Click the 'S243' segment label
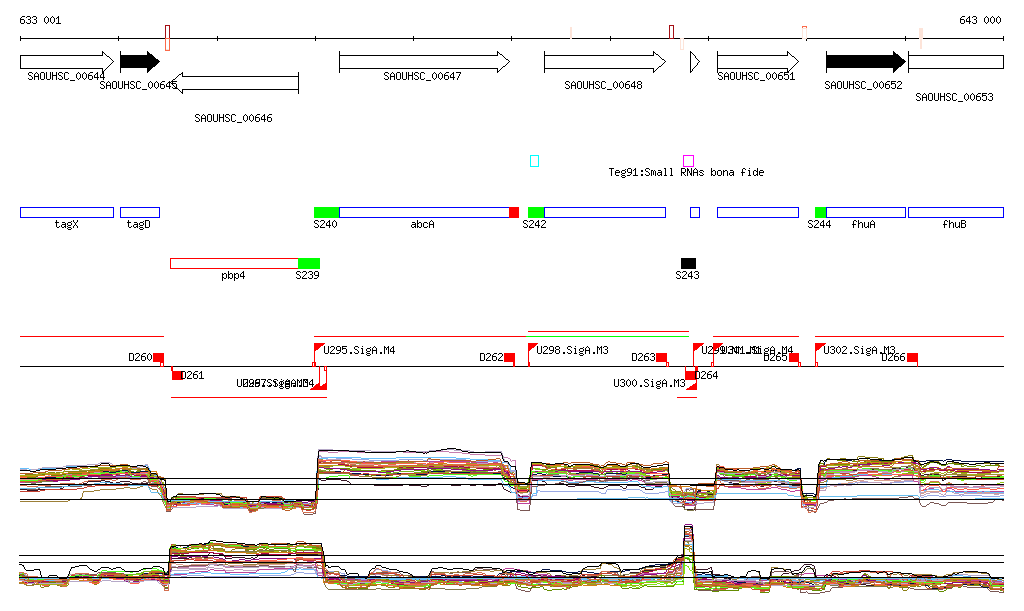Screen dimensions: 1024x611 tap(688, 275)
